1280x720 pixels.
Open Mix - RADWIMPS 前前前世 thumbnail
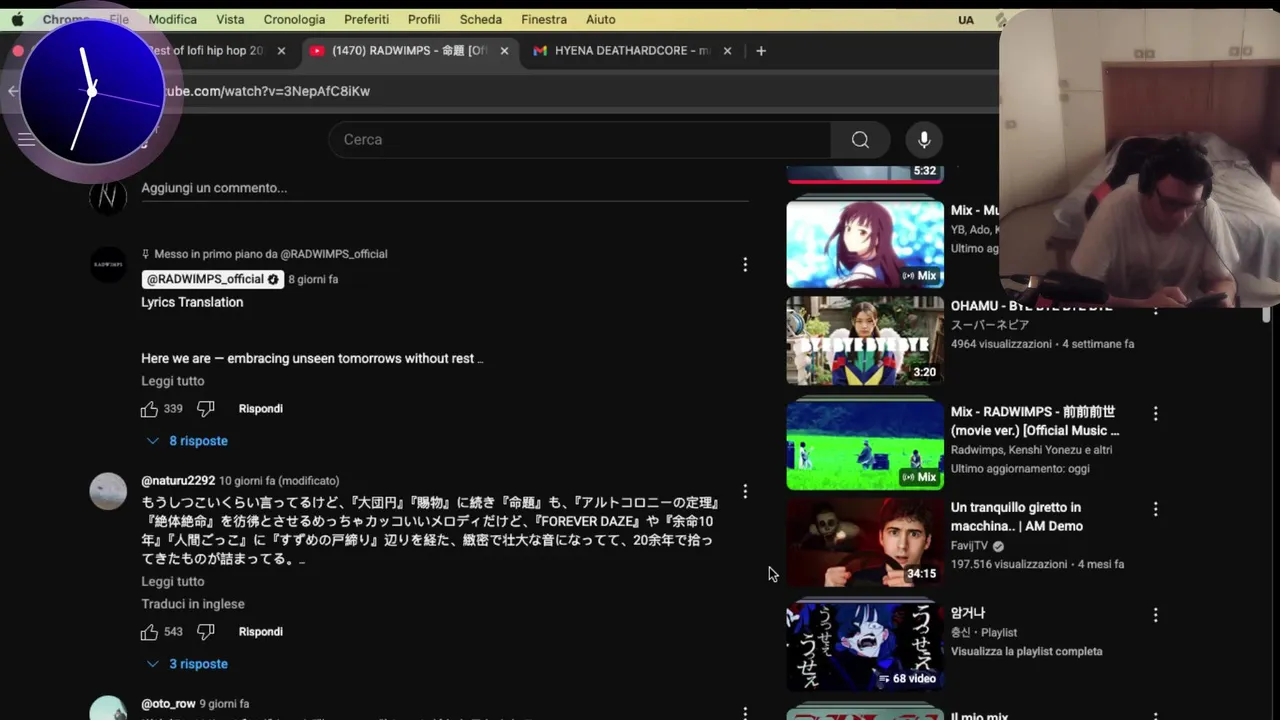point(865,446)
